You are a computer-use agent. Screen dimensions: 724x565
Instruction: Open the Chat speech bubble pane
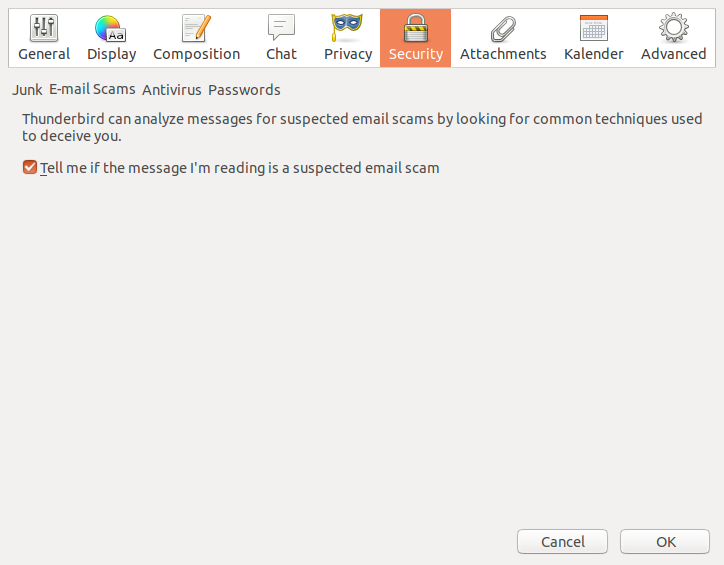tap(281, 38)
